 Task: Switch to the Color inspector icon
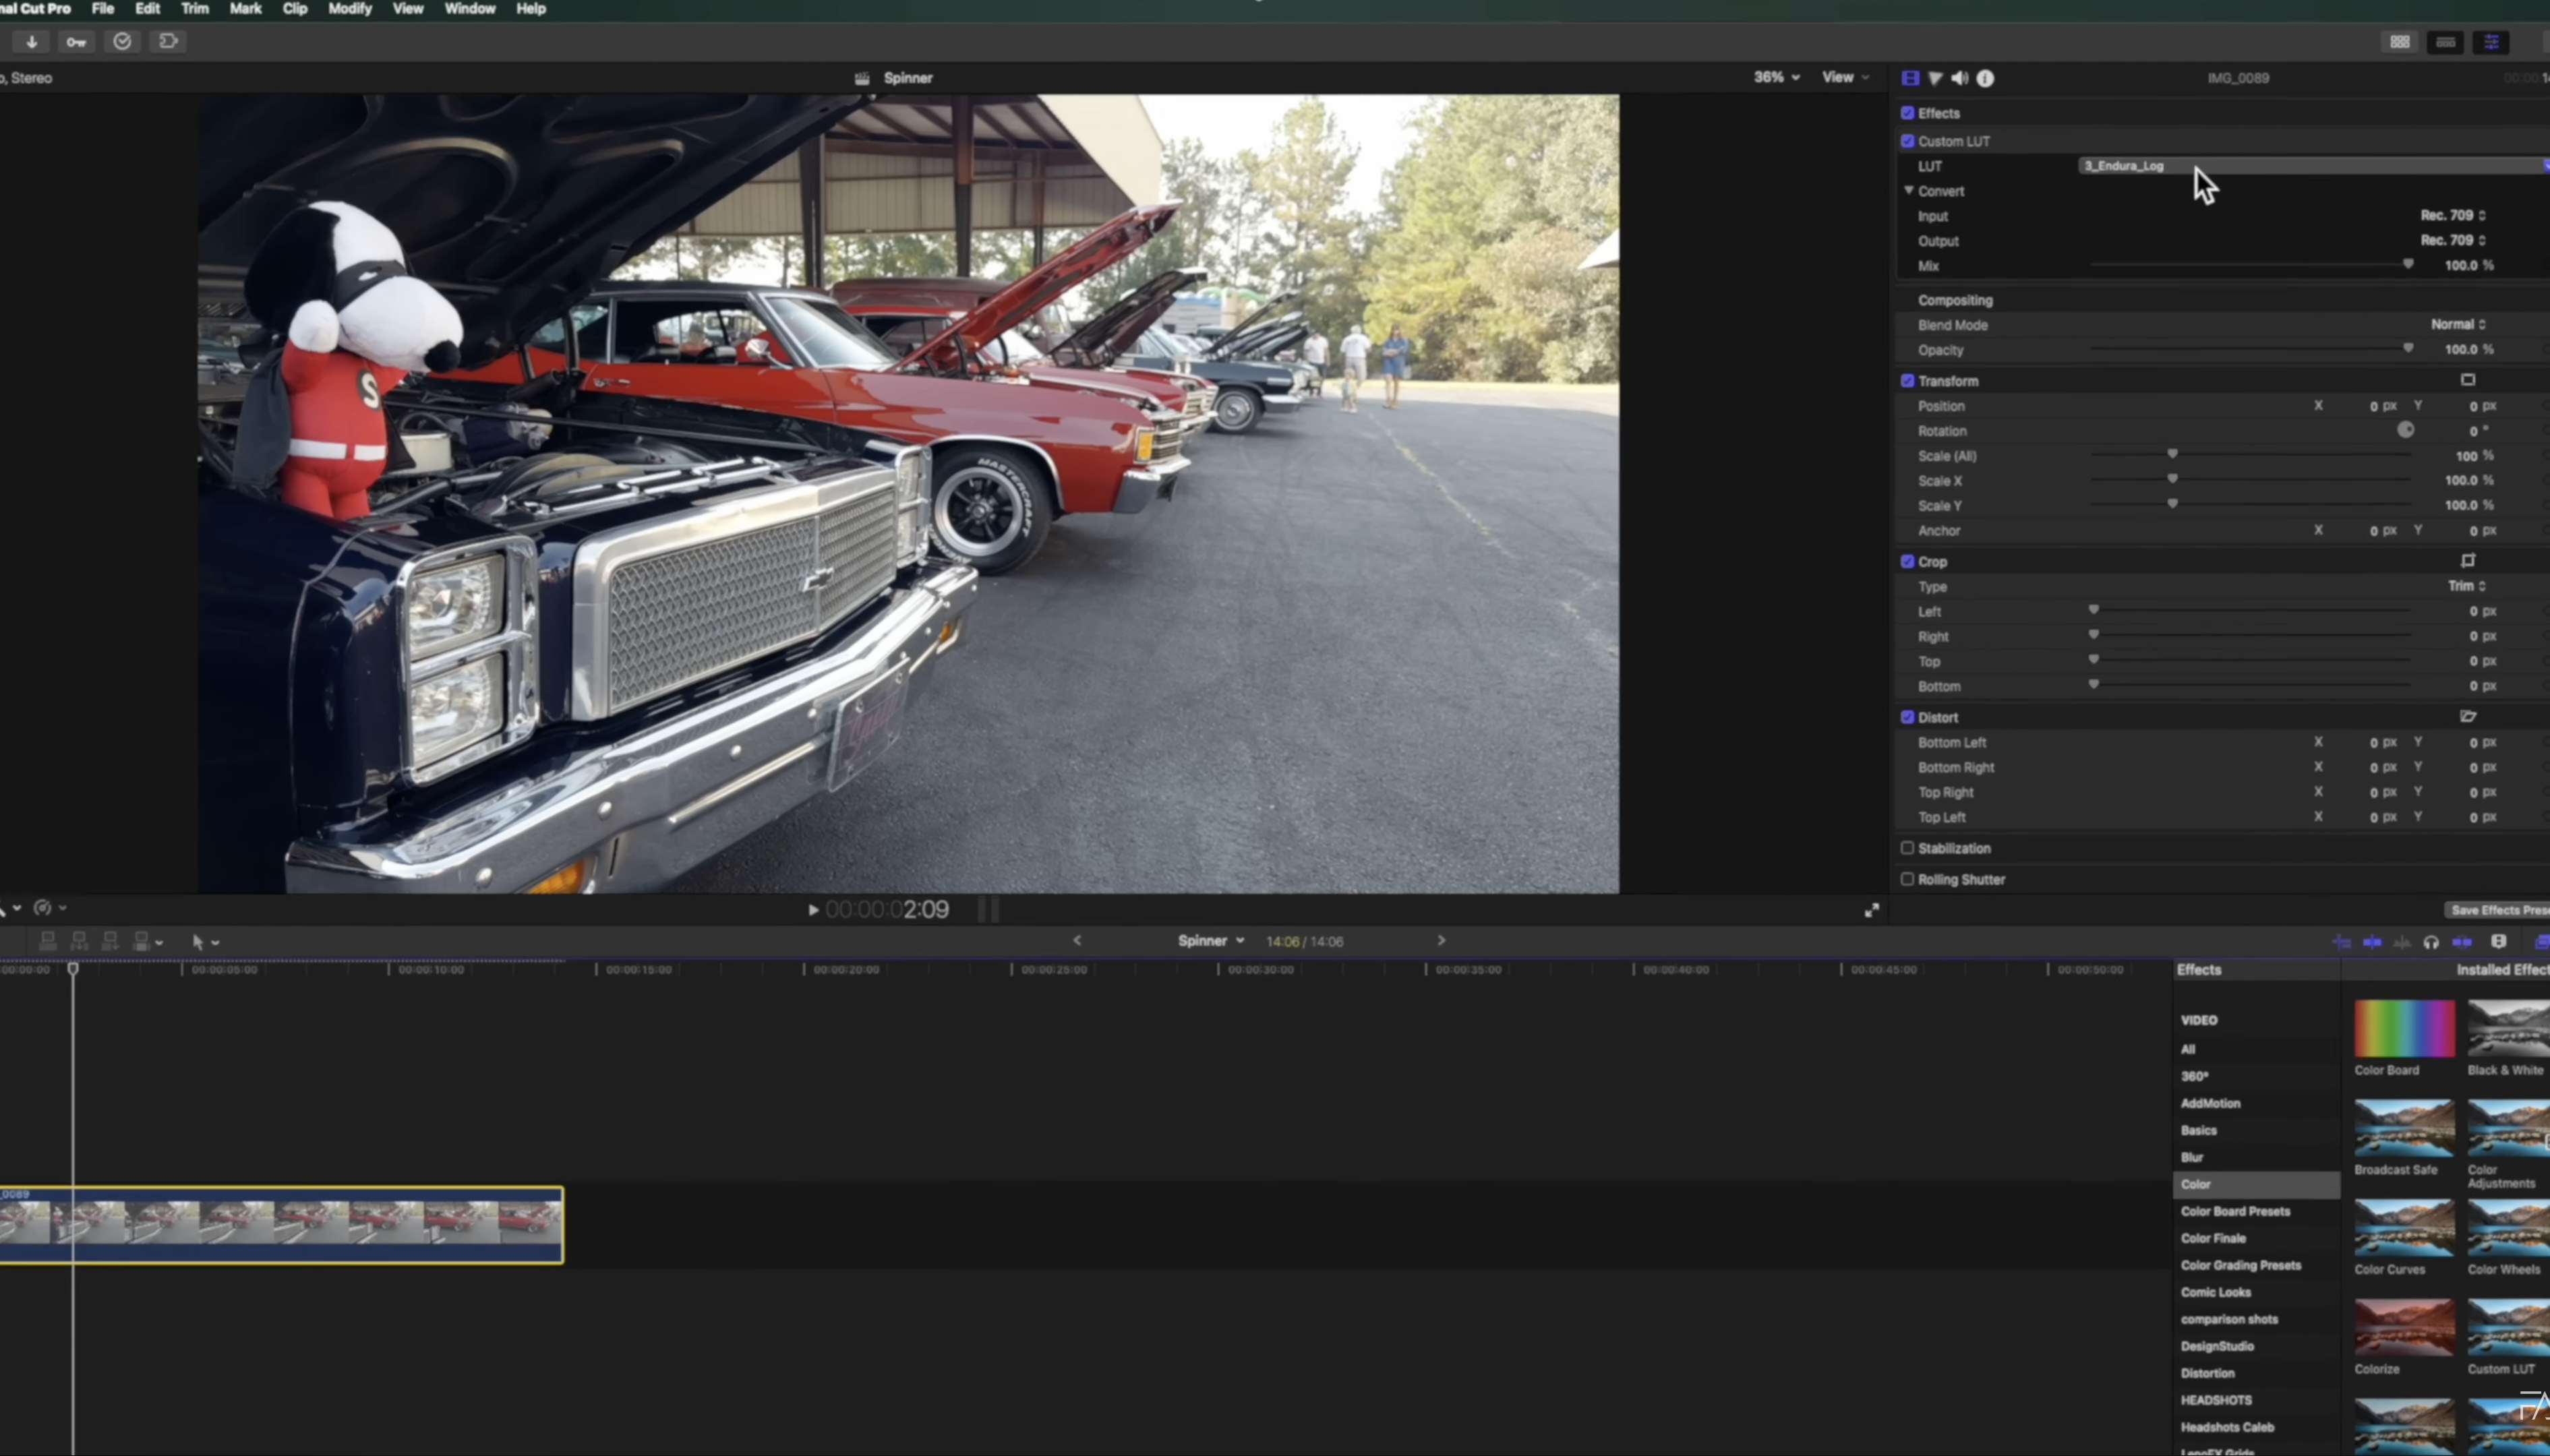click(1935, 78)
